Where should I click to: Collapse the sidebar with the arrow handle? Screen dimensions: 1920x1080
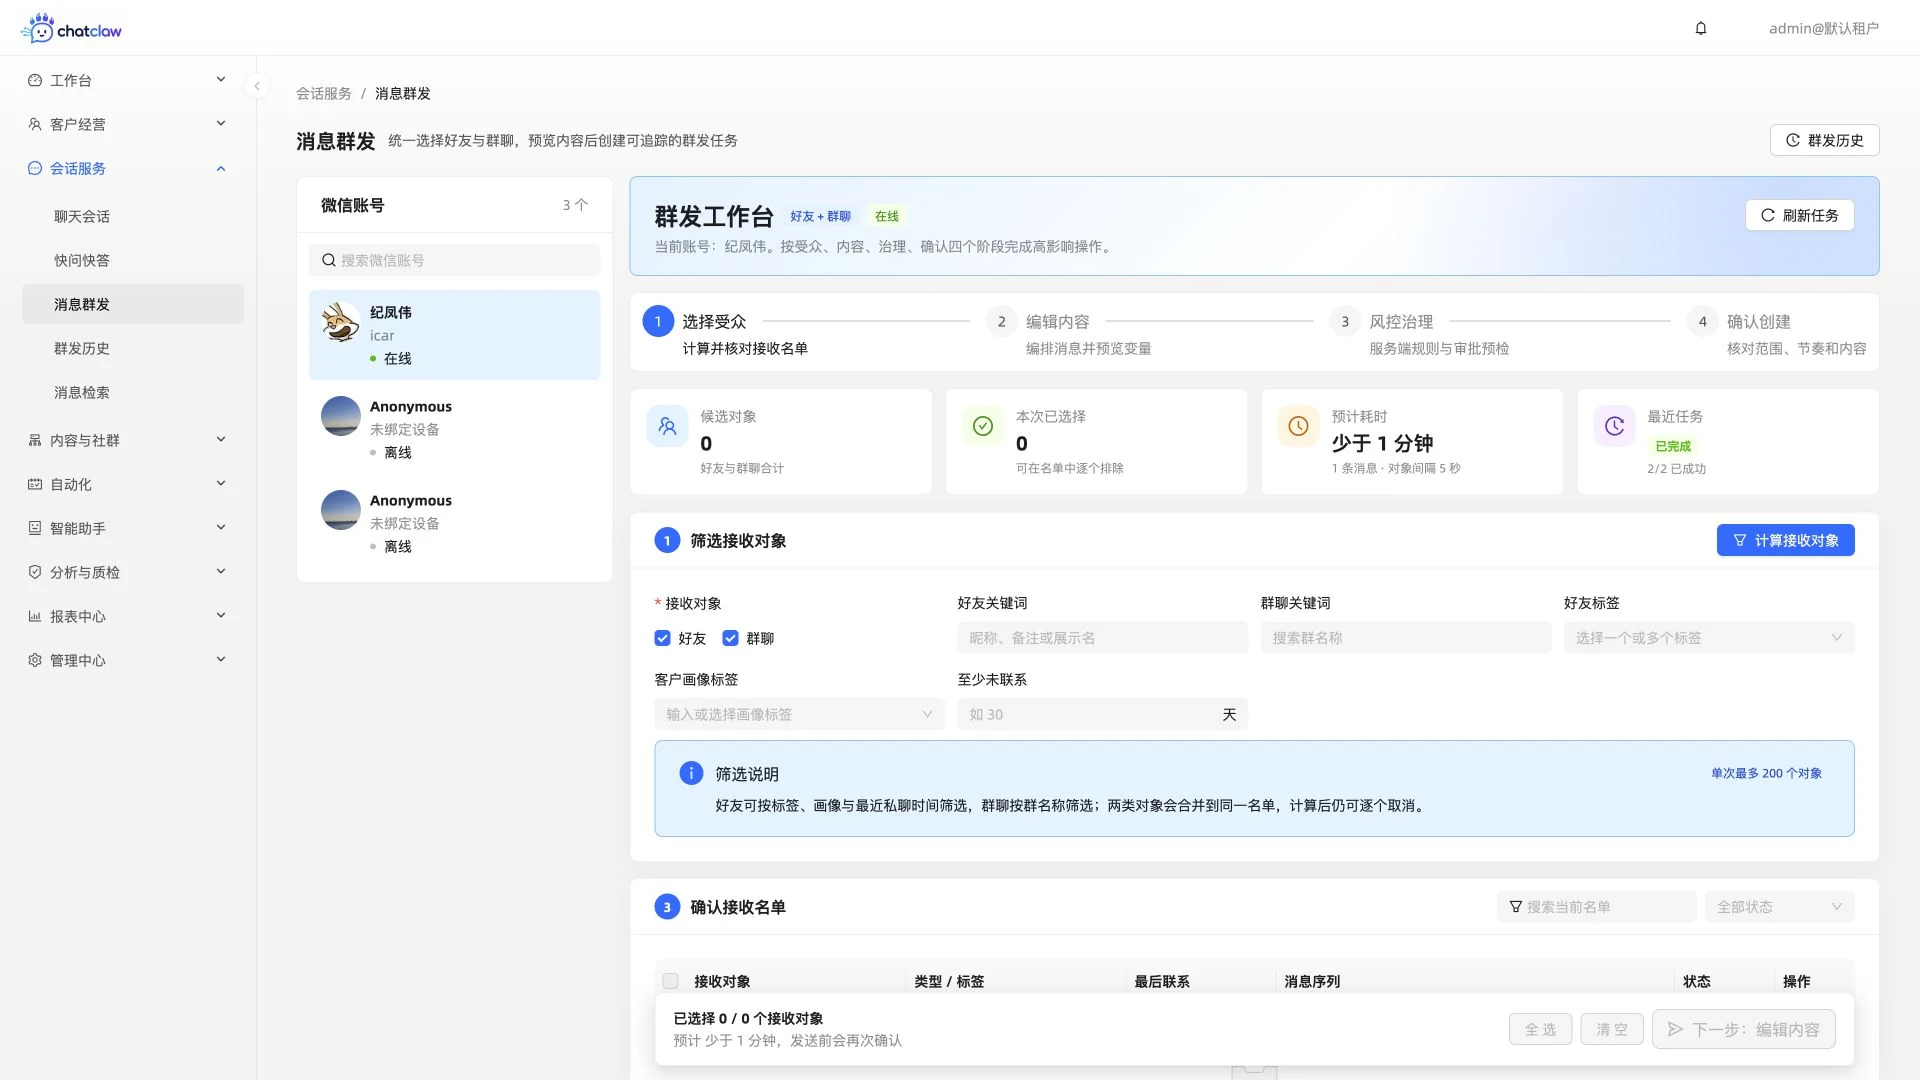[x=257, y=86]
